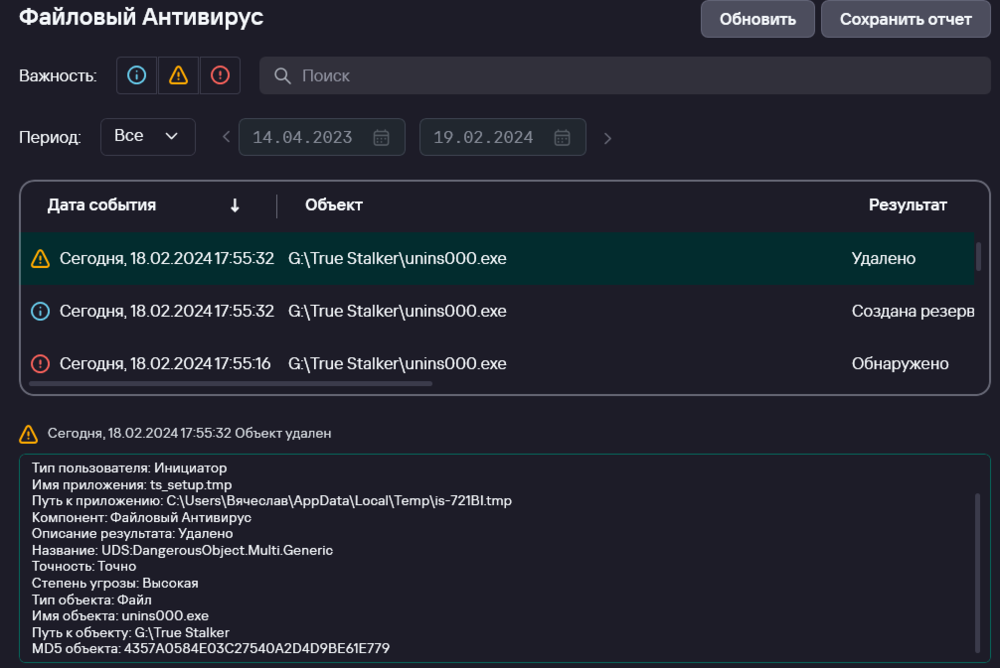
Task: Click the Результат column header
Action: (x=907, y=205)
